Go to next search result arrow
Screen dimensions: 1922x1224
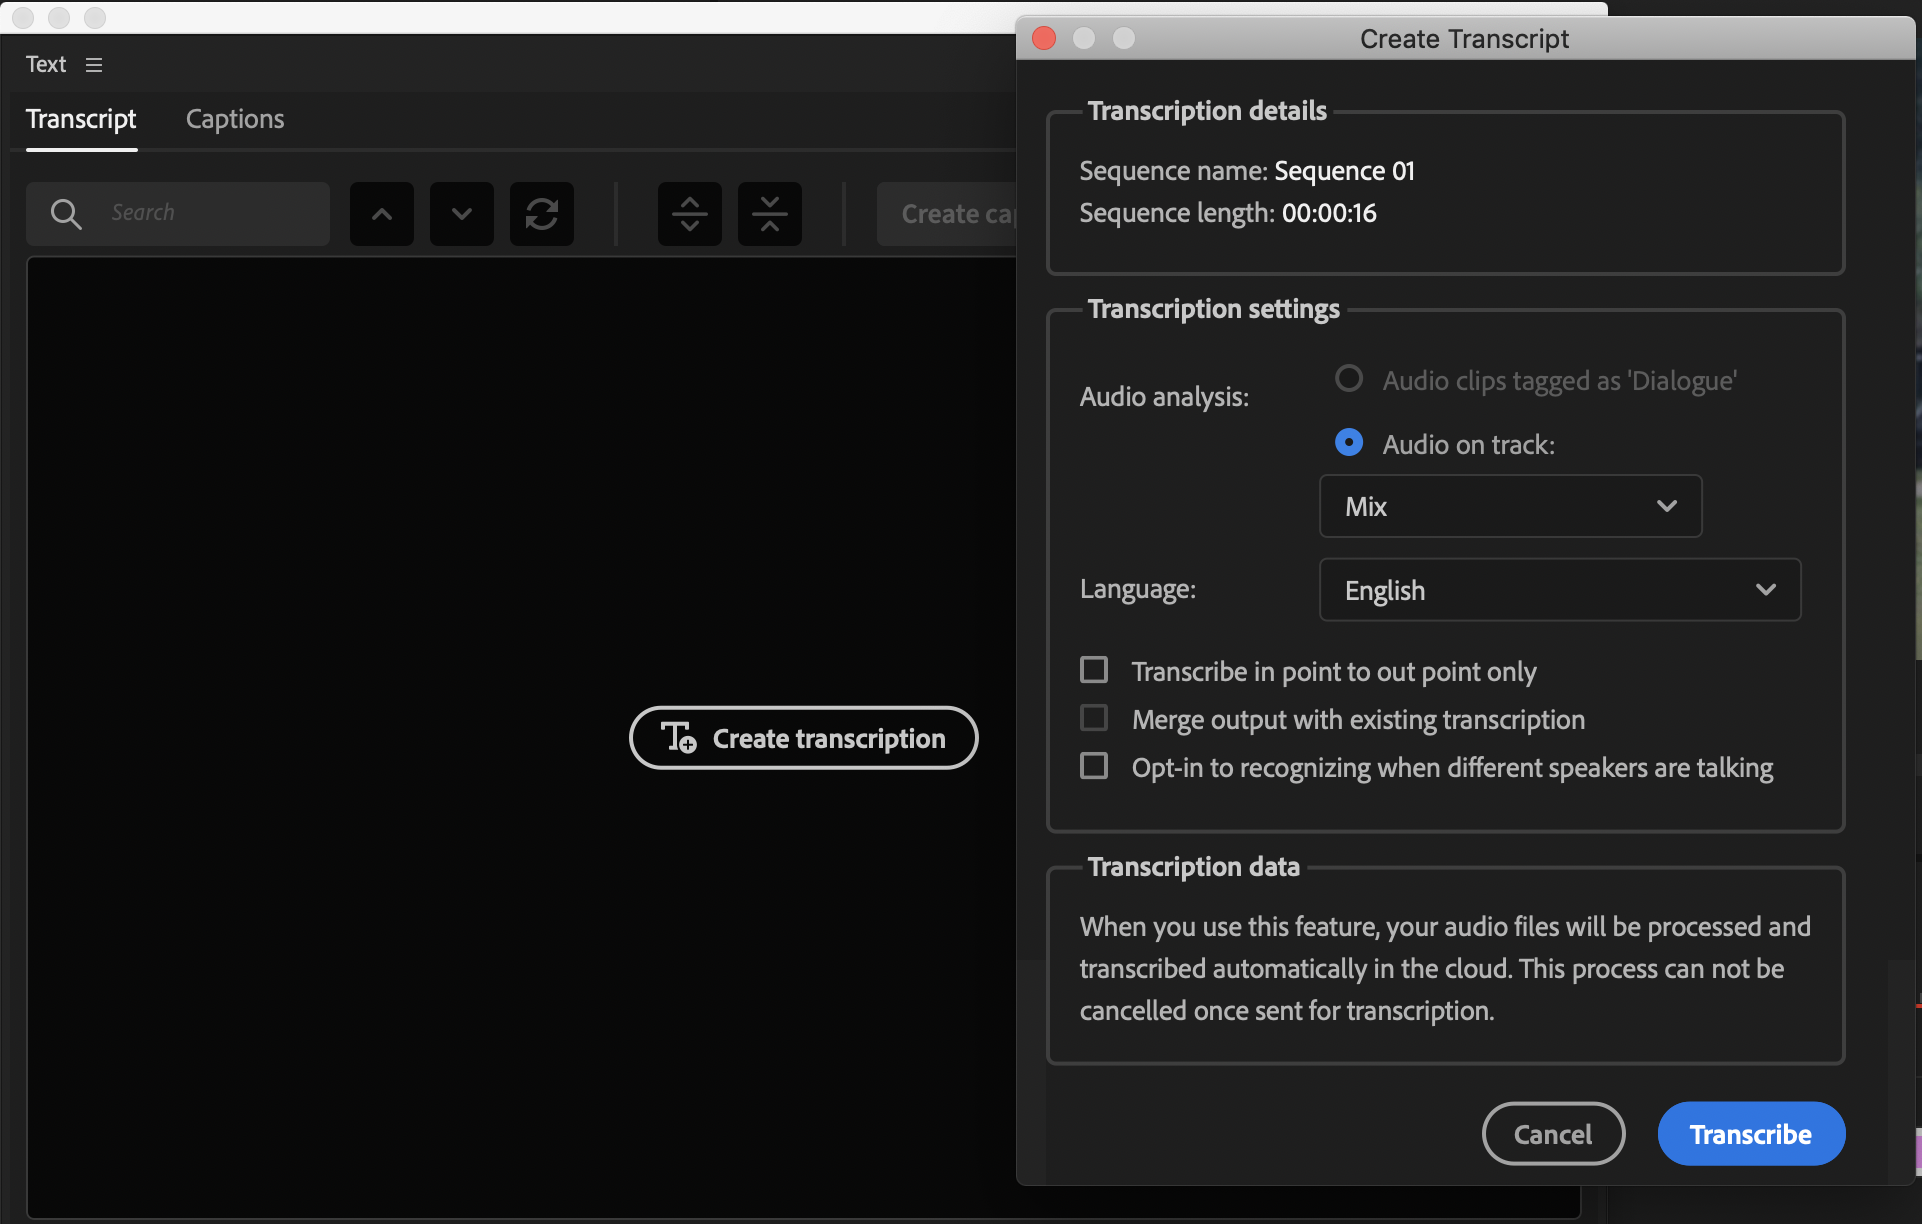[x=461, y=214]
